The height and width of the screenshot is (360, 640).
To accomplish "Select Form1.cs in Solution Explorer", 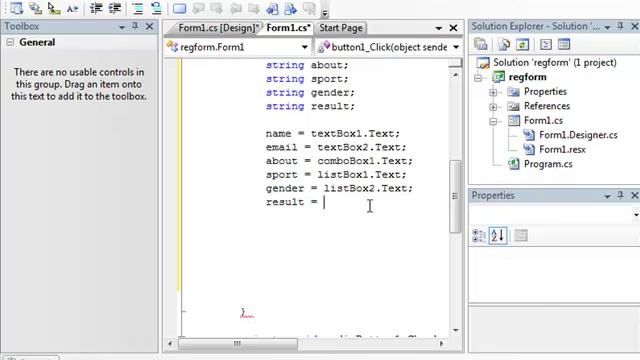I will pyautogui.click(x=543, y=120).
